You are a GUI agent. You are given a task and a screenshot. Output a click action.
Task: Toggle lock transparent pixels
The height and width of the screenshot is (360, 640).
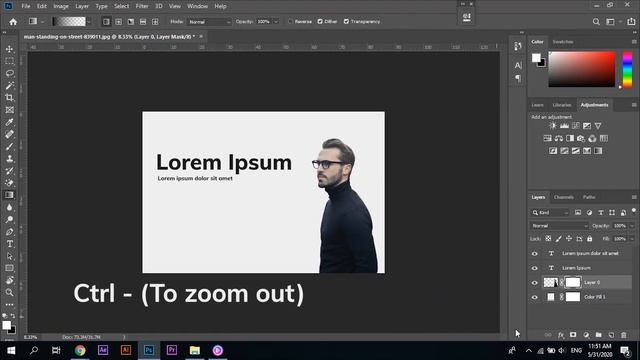click(548, 239)
